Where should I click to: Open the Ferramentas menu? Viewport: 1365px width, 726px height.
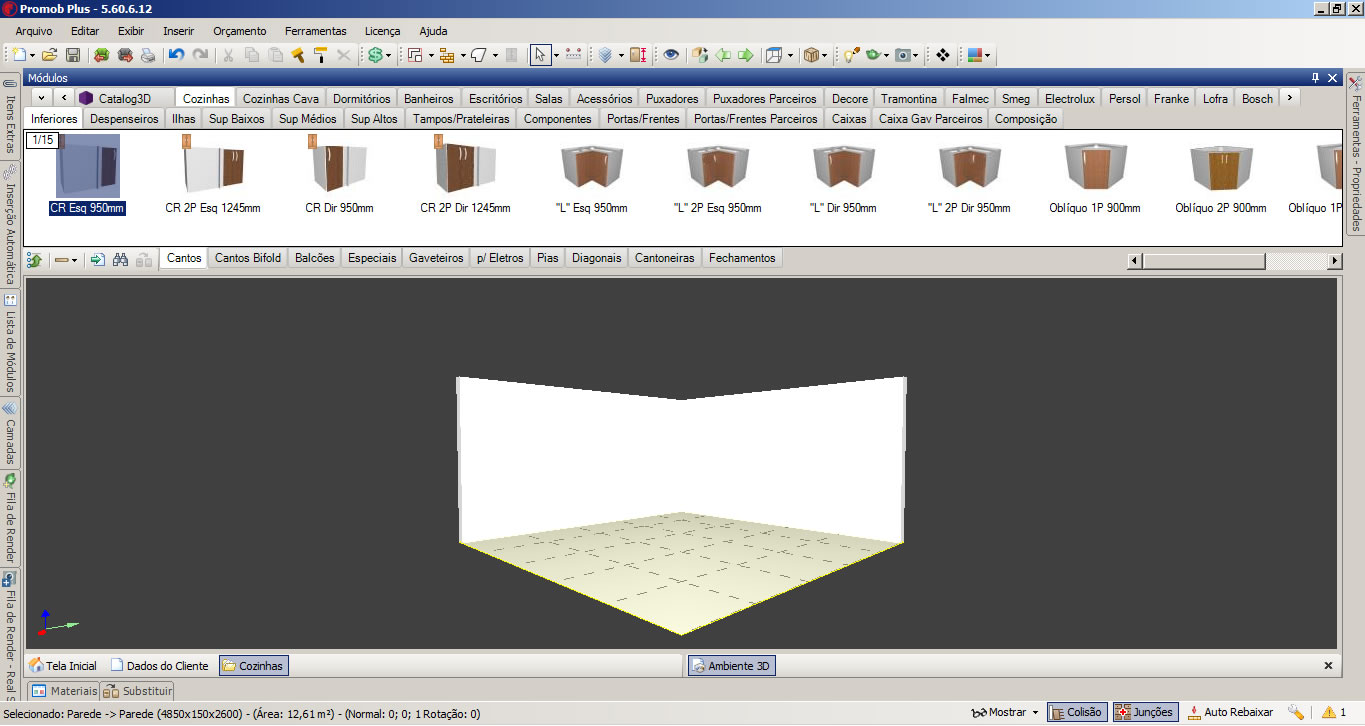tap(315, 31)
